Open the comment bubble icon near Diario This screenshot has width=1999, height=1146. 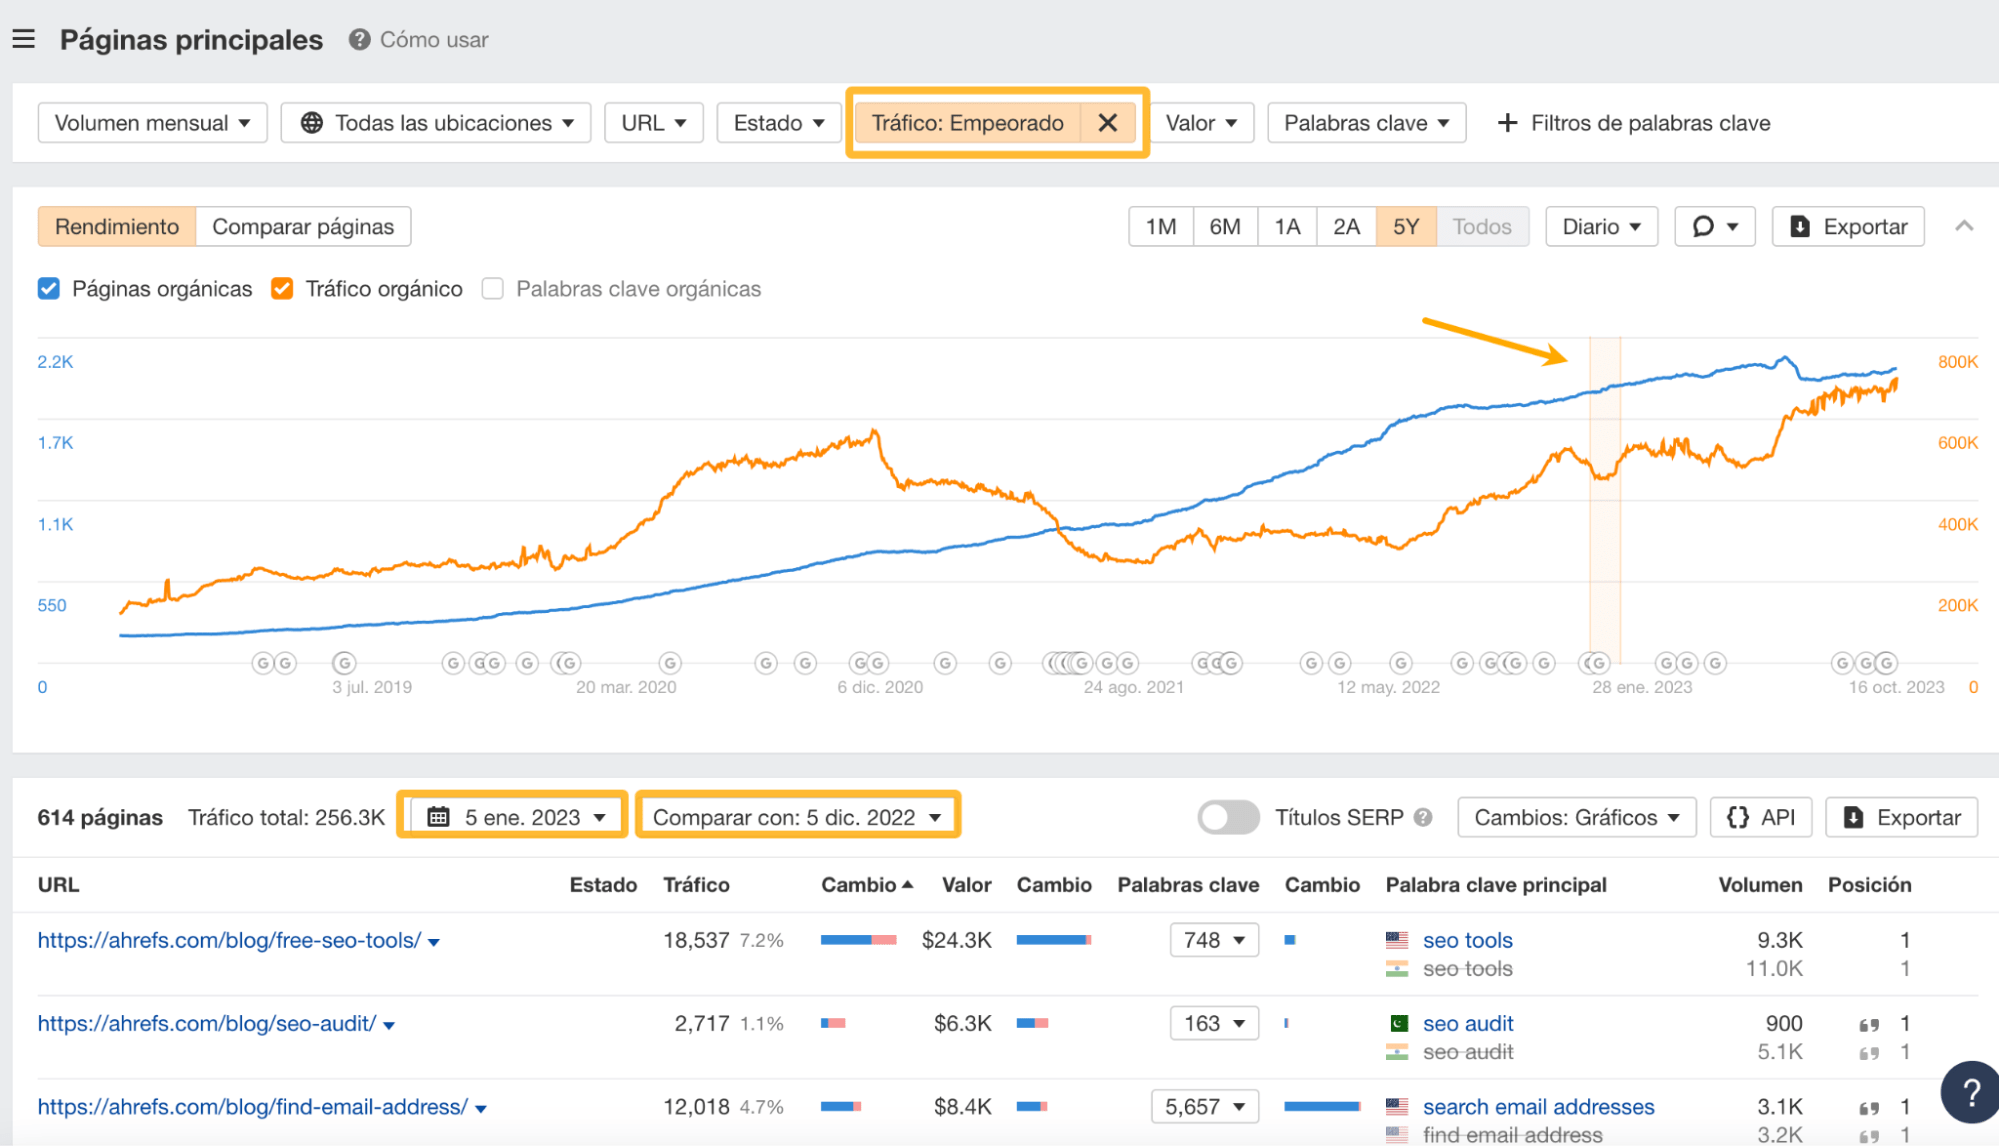tap(1705, 226)
